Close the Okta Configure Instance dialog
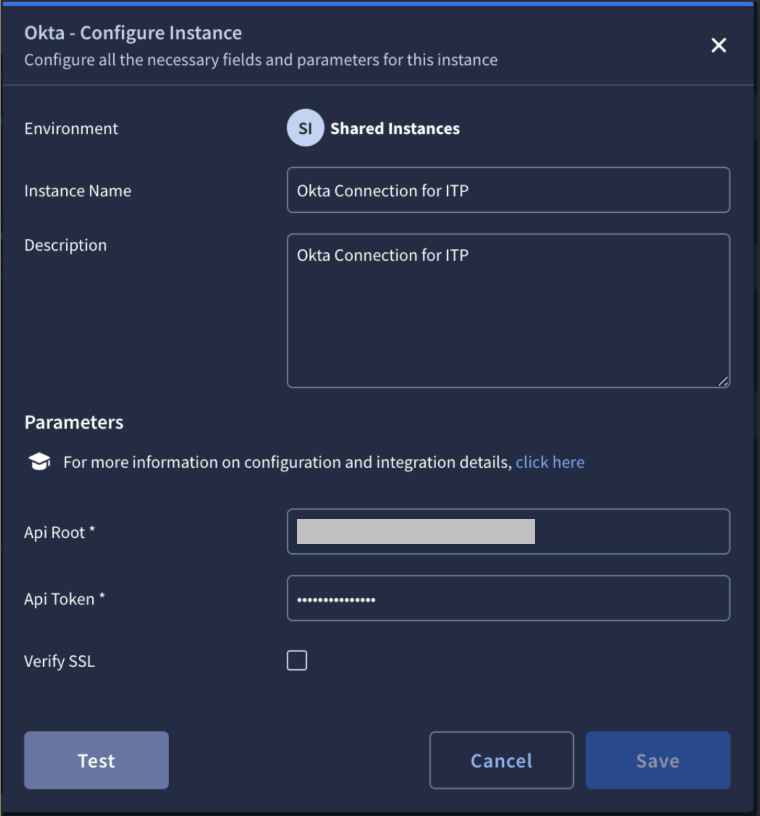The image size is (760, 816). tap(718, 45)
